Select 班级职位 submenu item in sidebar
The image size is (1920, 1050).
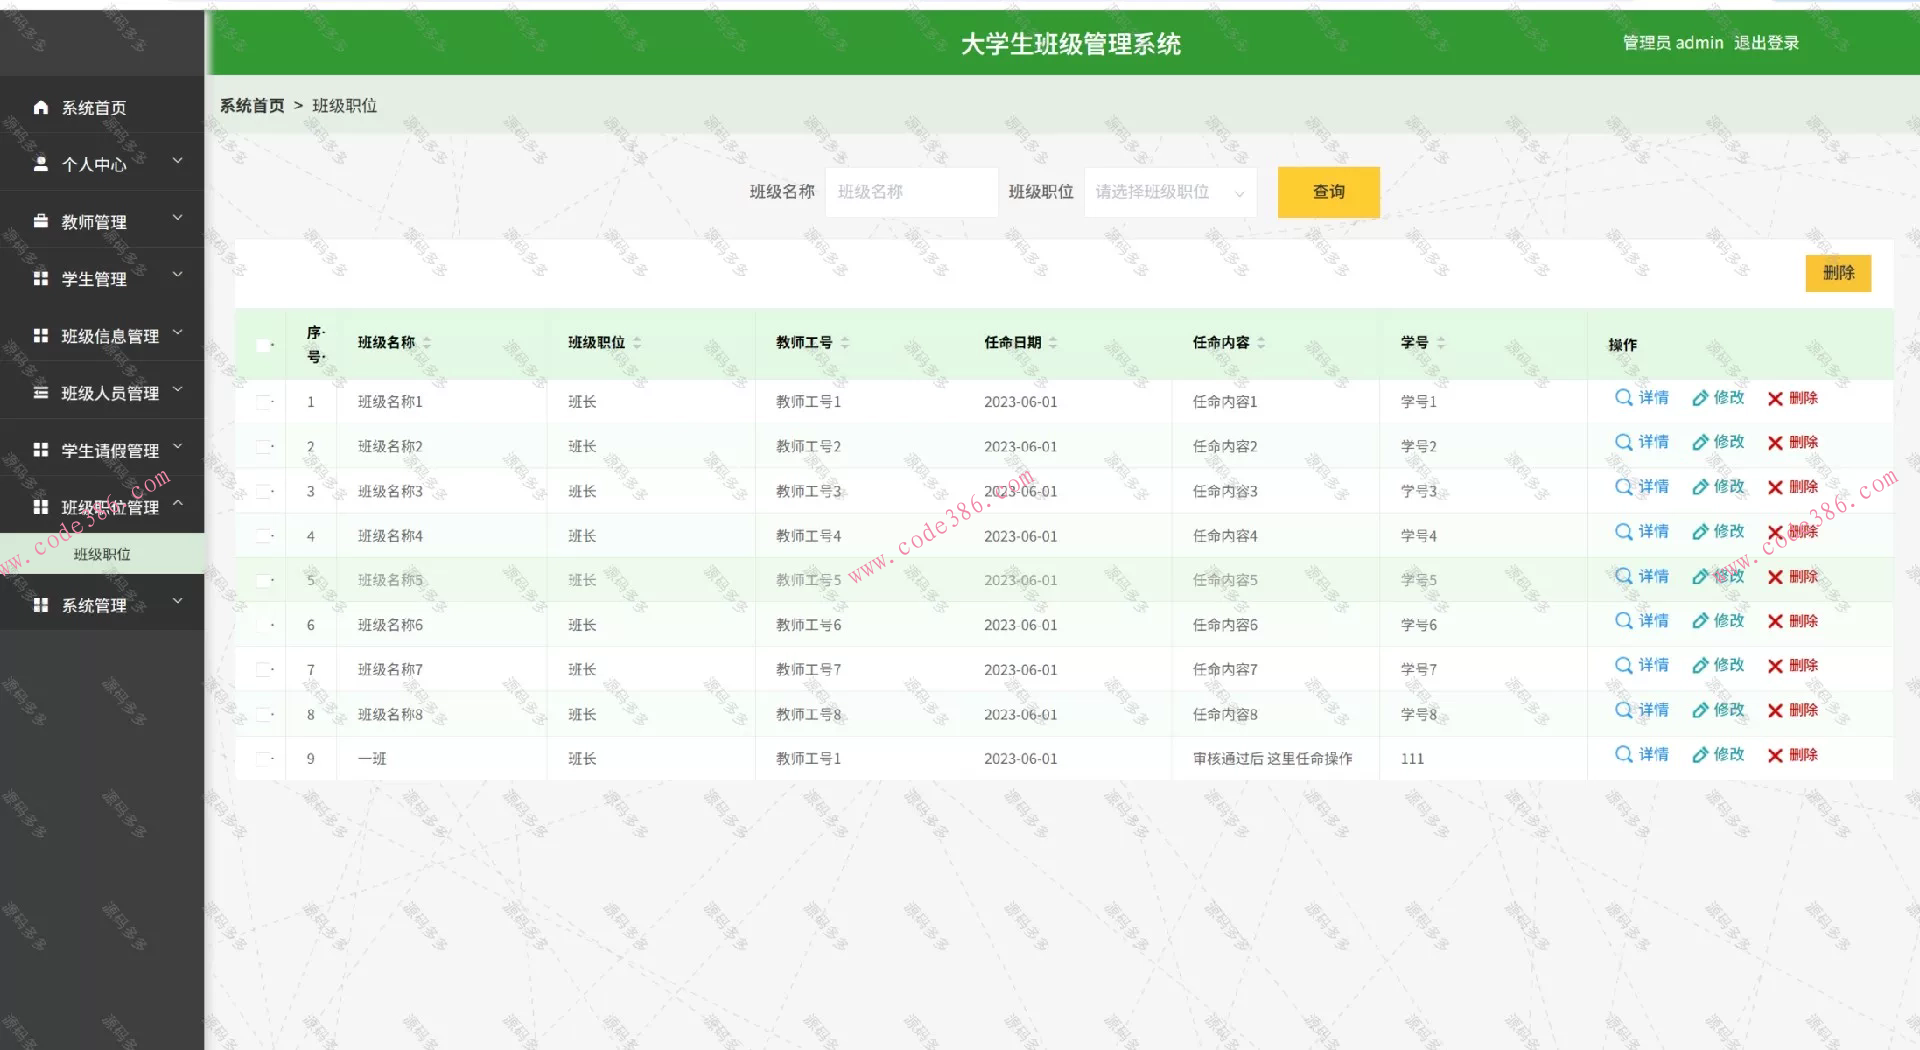[x=101, y=553]
